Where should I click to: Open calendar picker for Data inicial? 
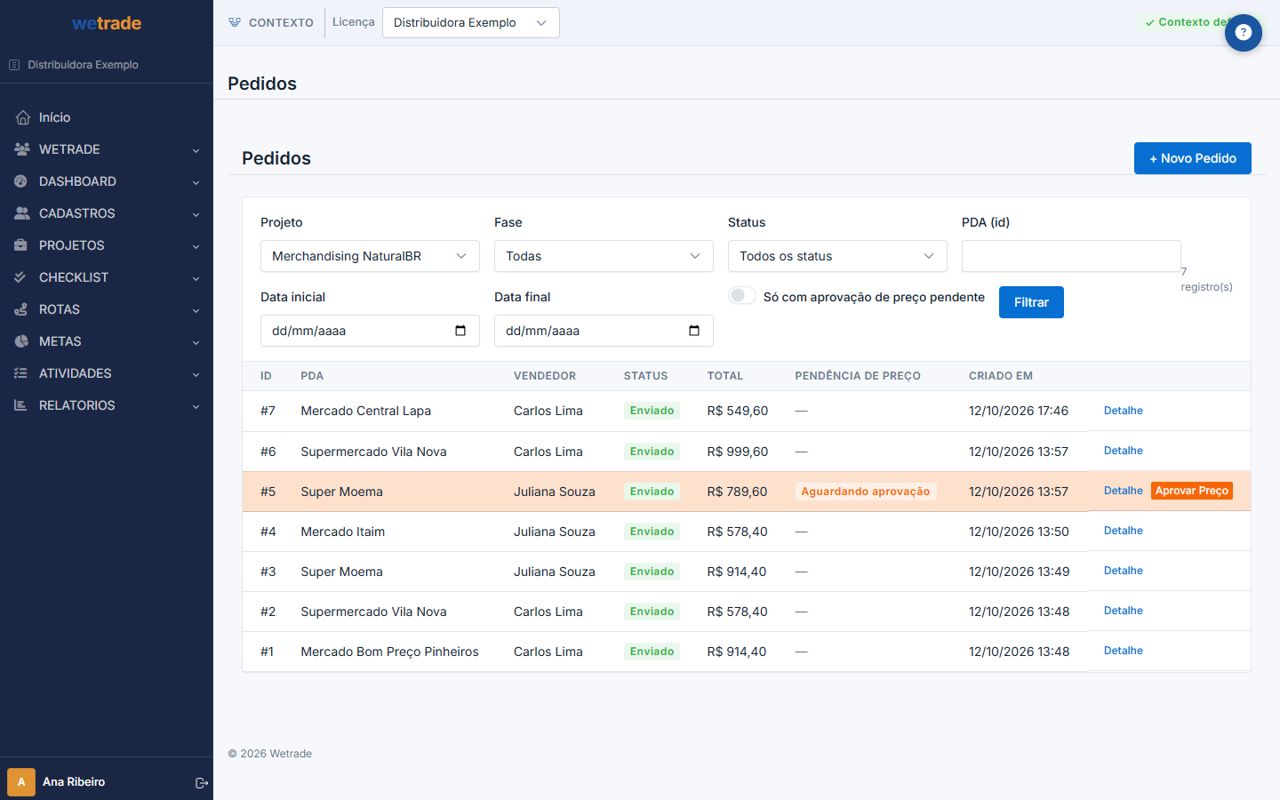click(460, 331)
